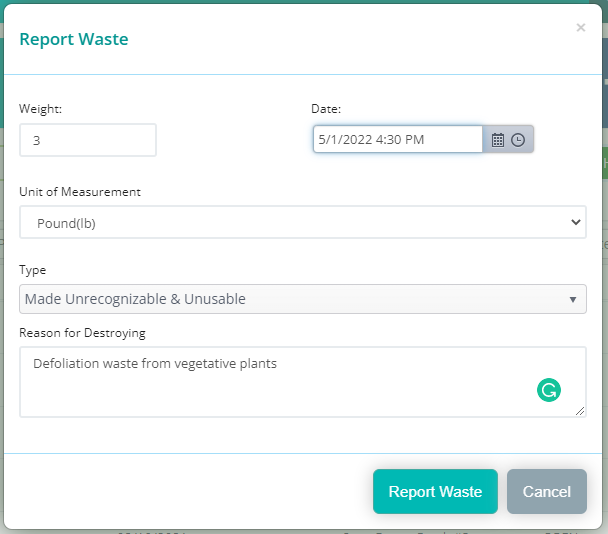Open the clock time picker icon

(x=518, y=140)
